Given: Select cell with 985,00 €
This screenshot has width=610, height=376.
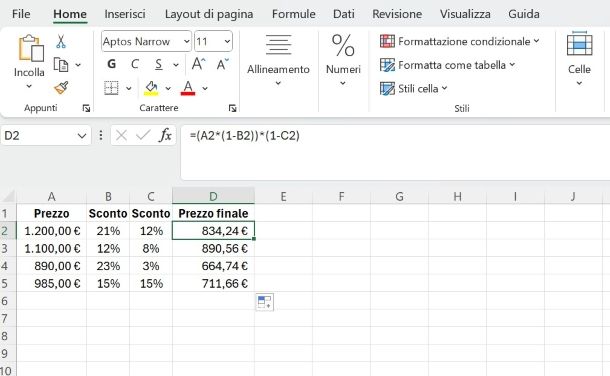Looking at the screenshot, I should [51, 283].
